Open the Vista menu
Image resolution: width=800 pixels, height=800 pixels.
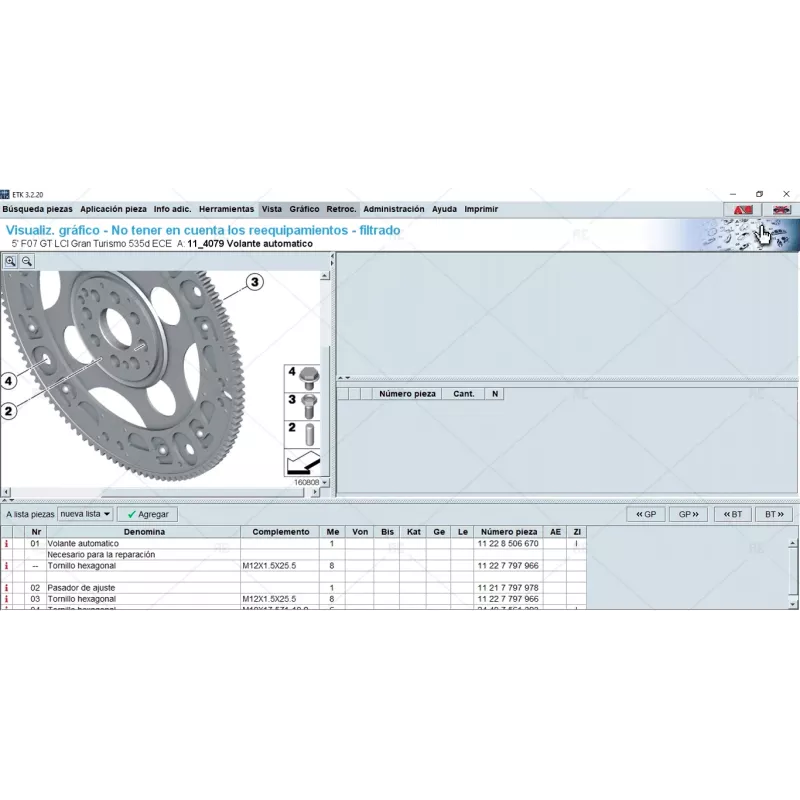270,209
